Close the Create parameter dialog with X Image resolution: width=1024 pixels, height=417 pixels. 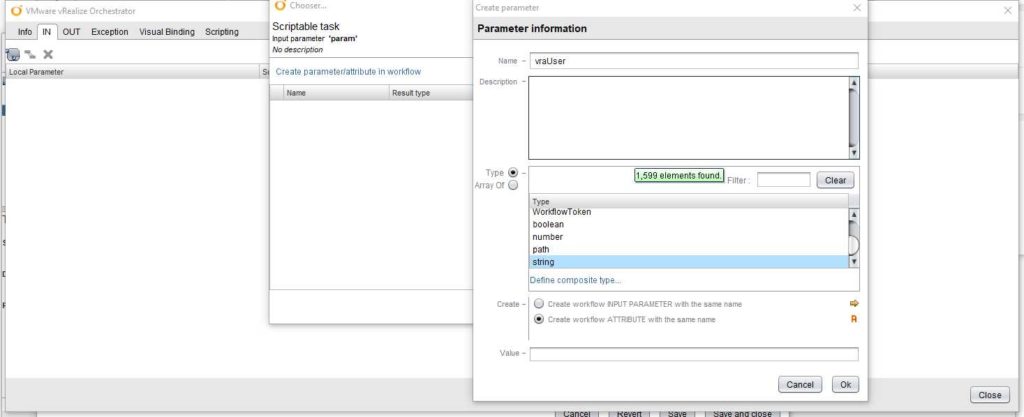[x=857, y=8]
